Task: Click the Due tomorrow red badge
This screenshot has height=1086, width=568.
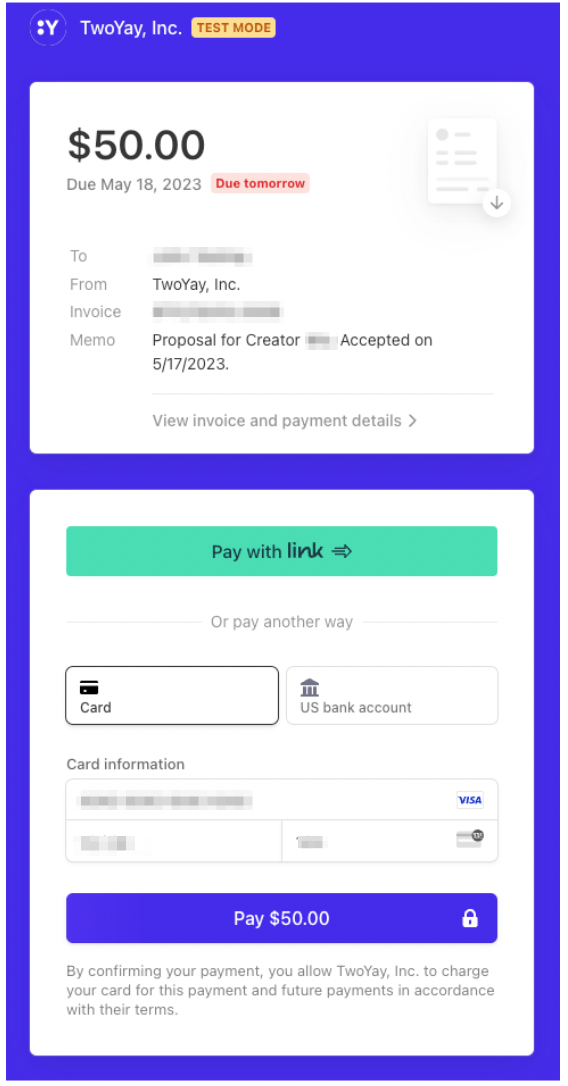Action: point(260,184)
